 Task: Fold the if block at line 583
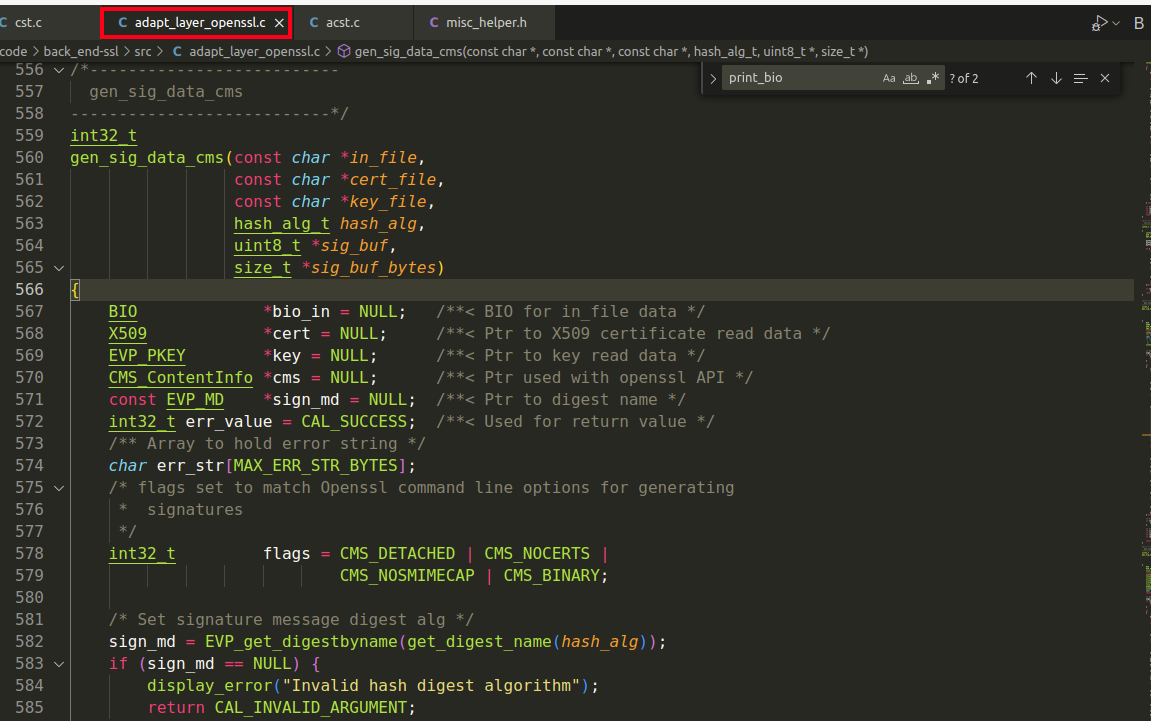59,664
